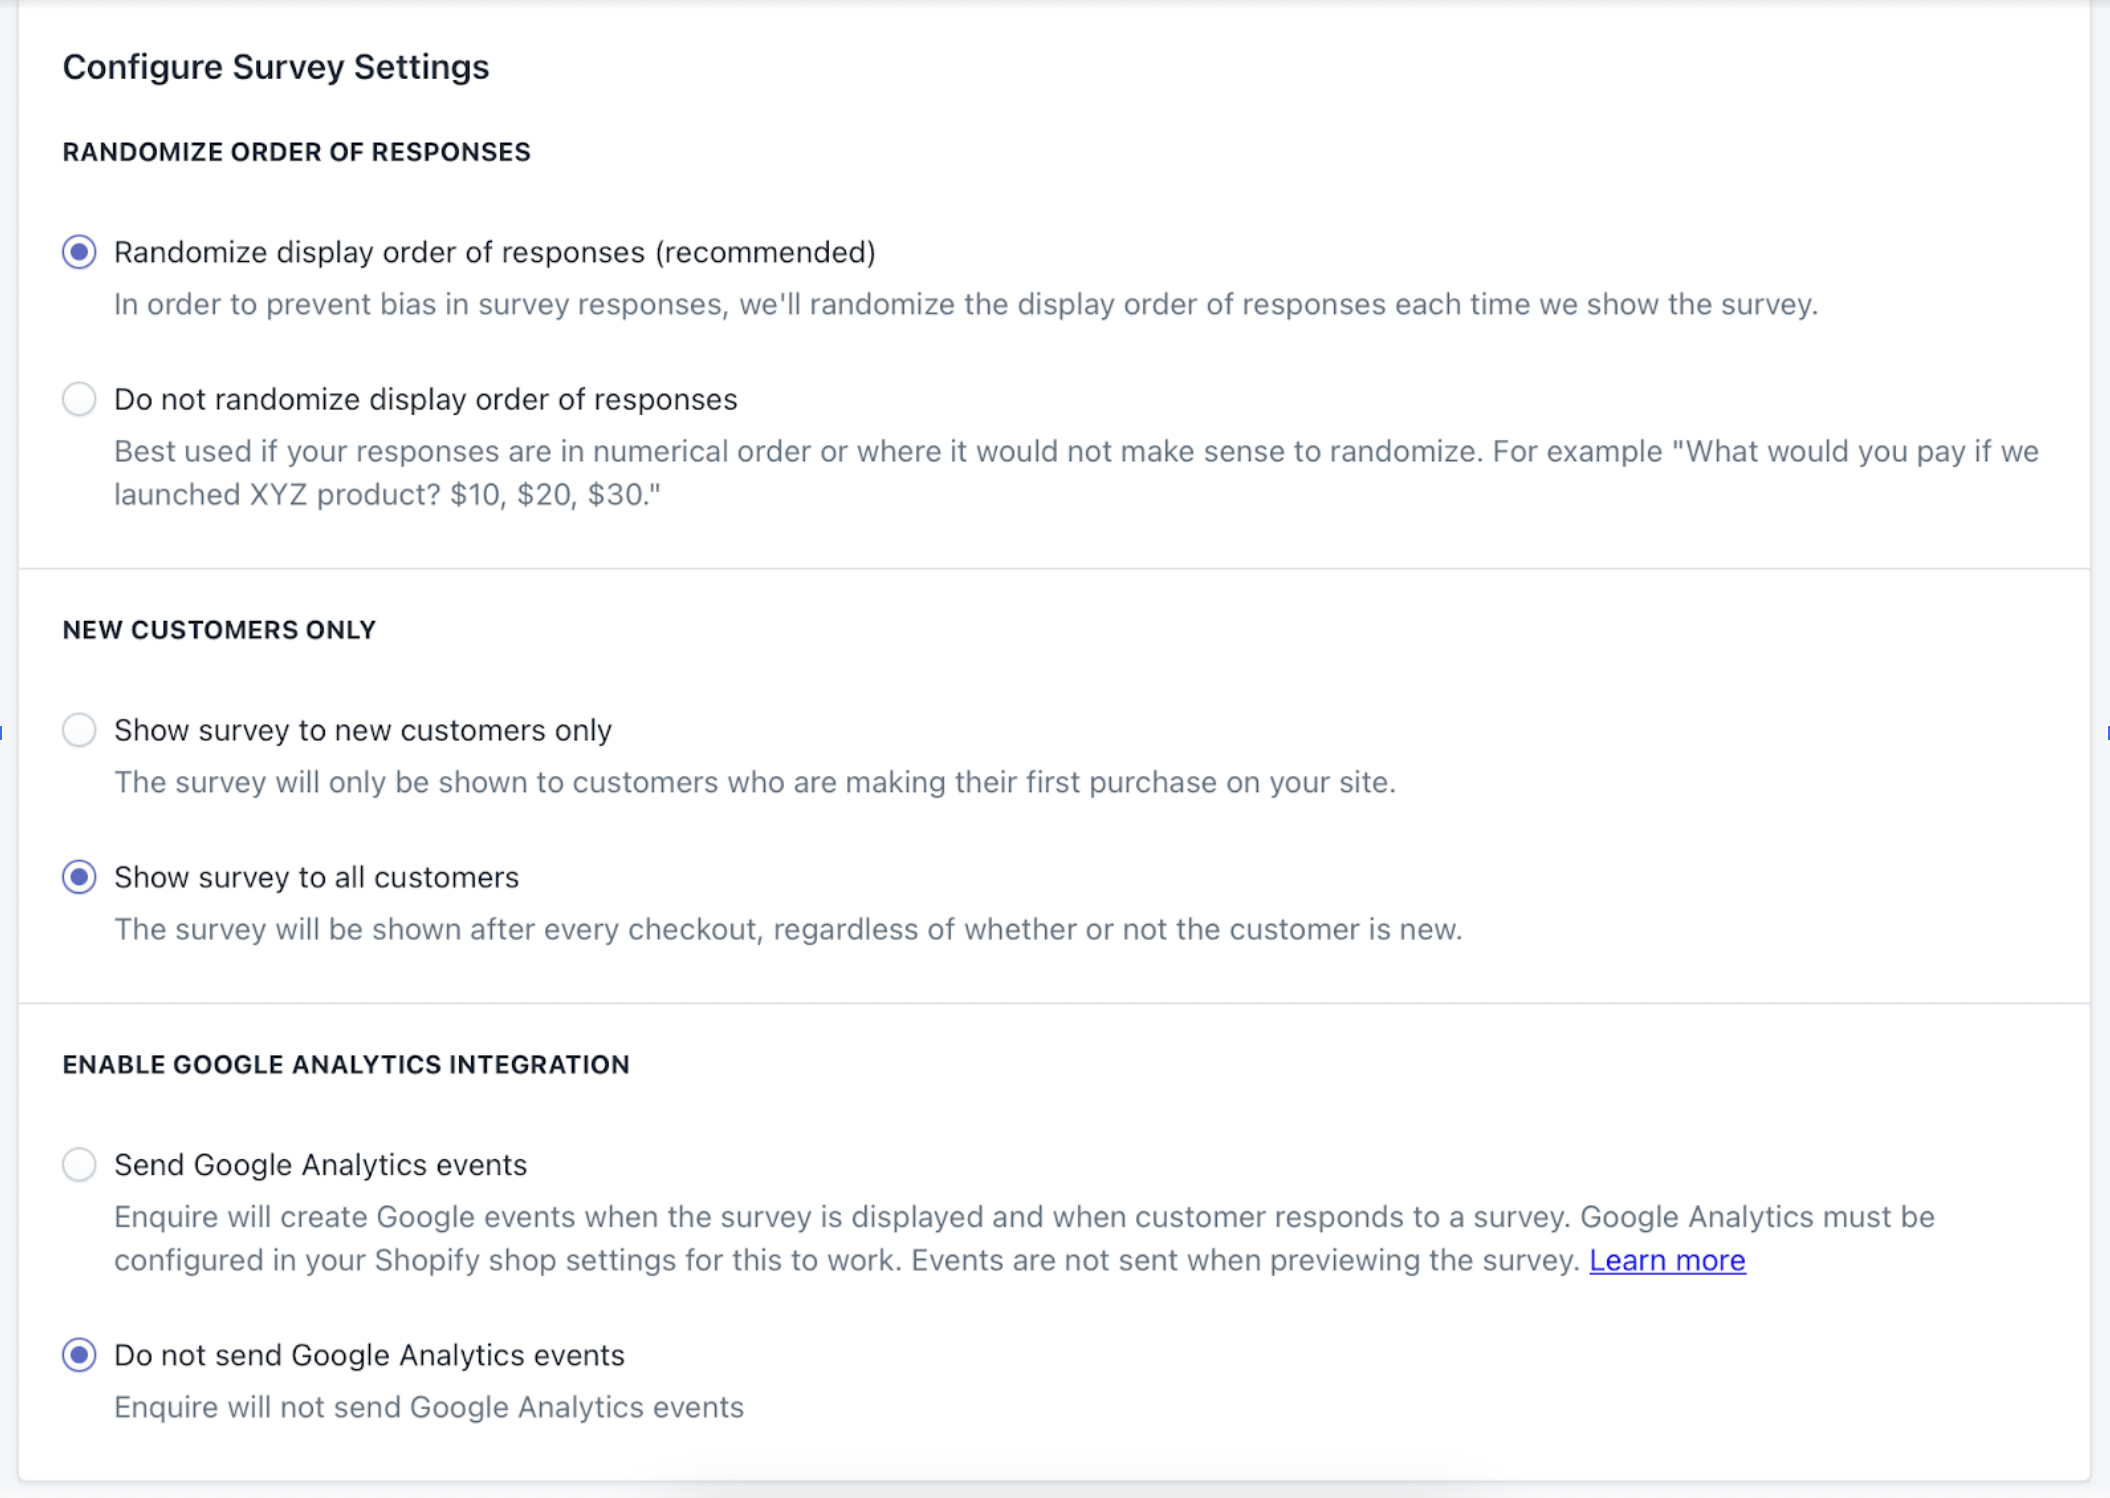Viewport: 2110px width, 1498px height.
Task: Open the "Learn more" link
Action: pos(1666,1260)
